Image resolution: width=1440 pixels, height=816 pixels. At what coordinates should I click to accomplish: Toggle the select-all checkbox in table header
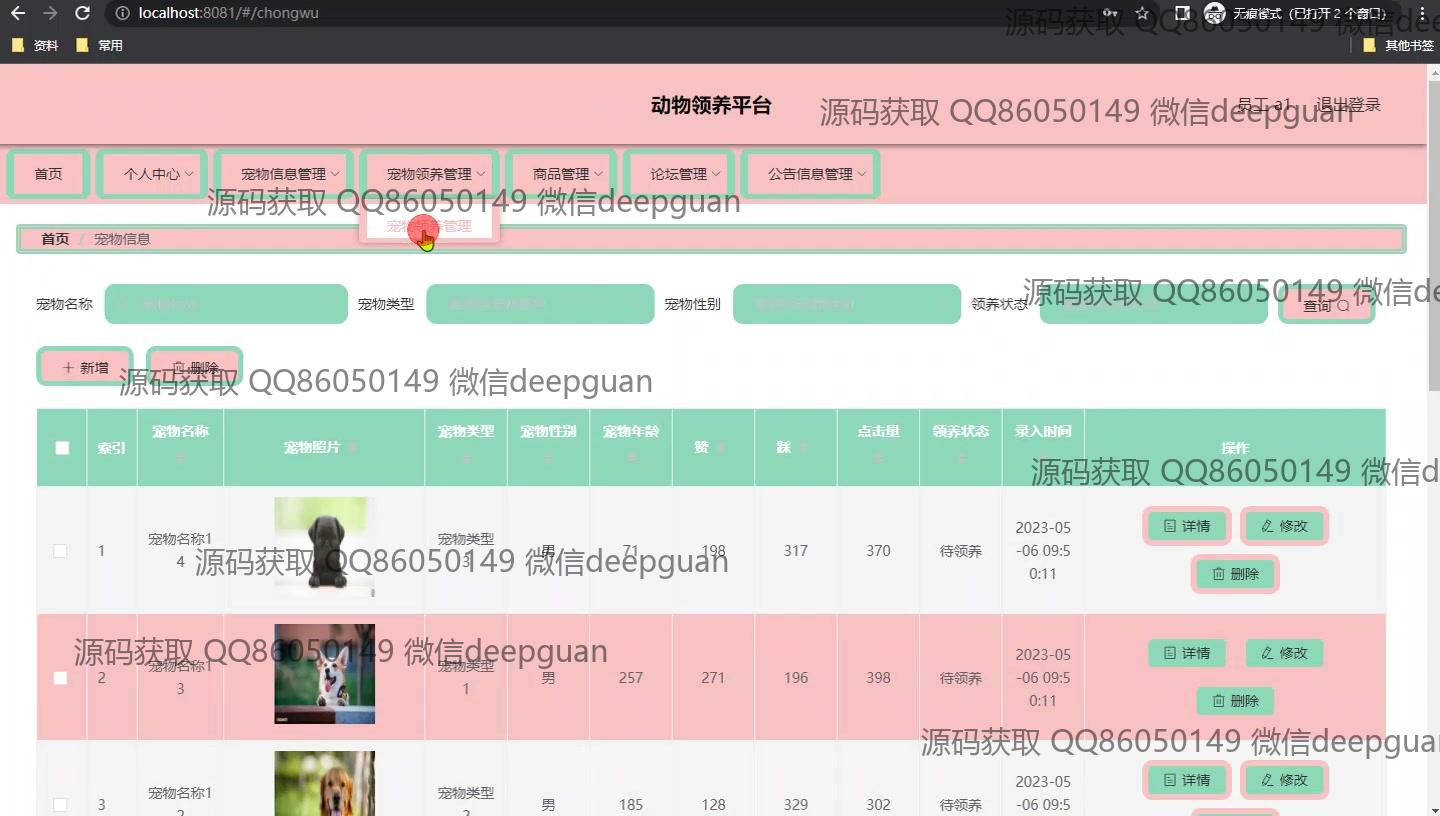tap(62, 448)
